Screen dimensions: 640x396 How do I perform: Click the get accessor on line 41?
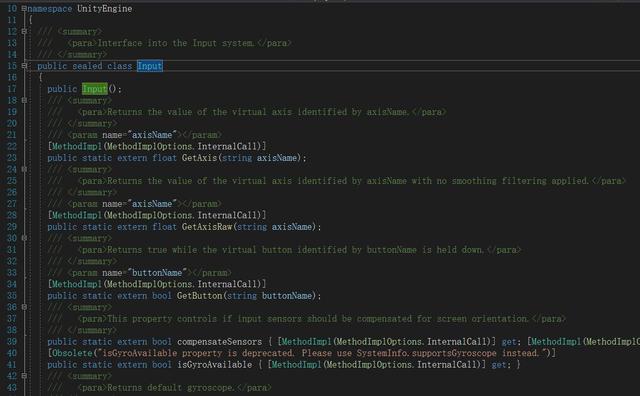pyautogui.click(x=499, y=365)
